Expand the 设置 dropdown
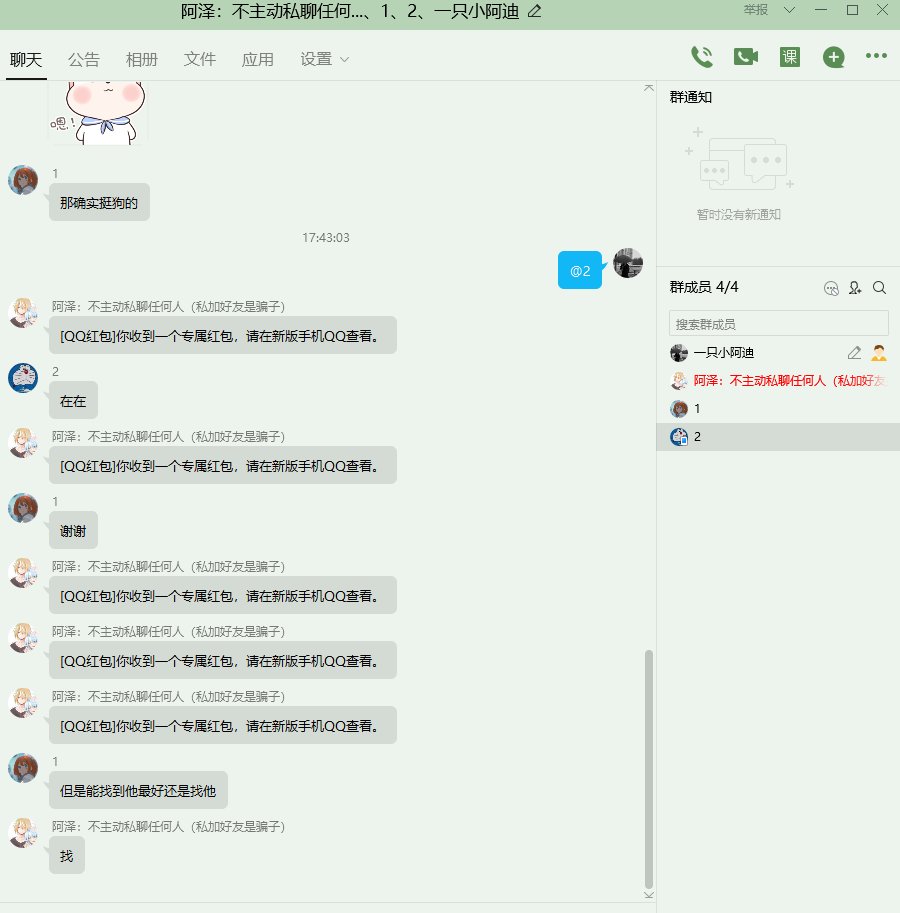The width and height of the screenshot is (900, 913). tap(325, 59)
